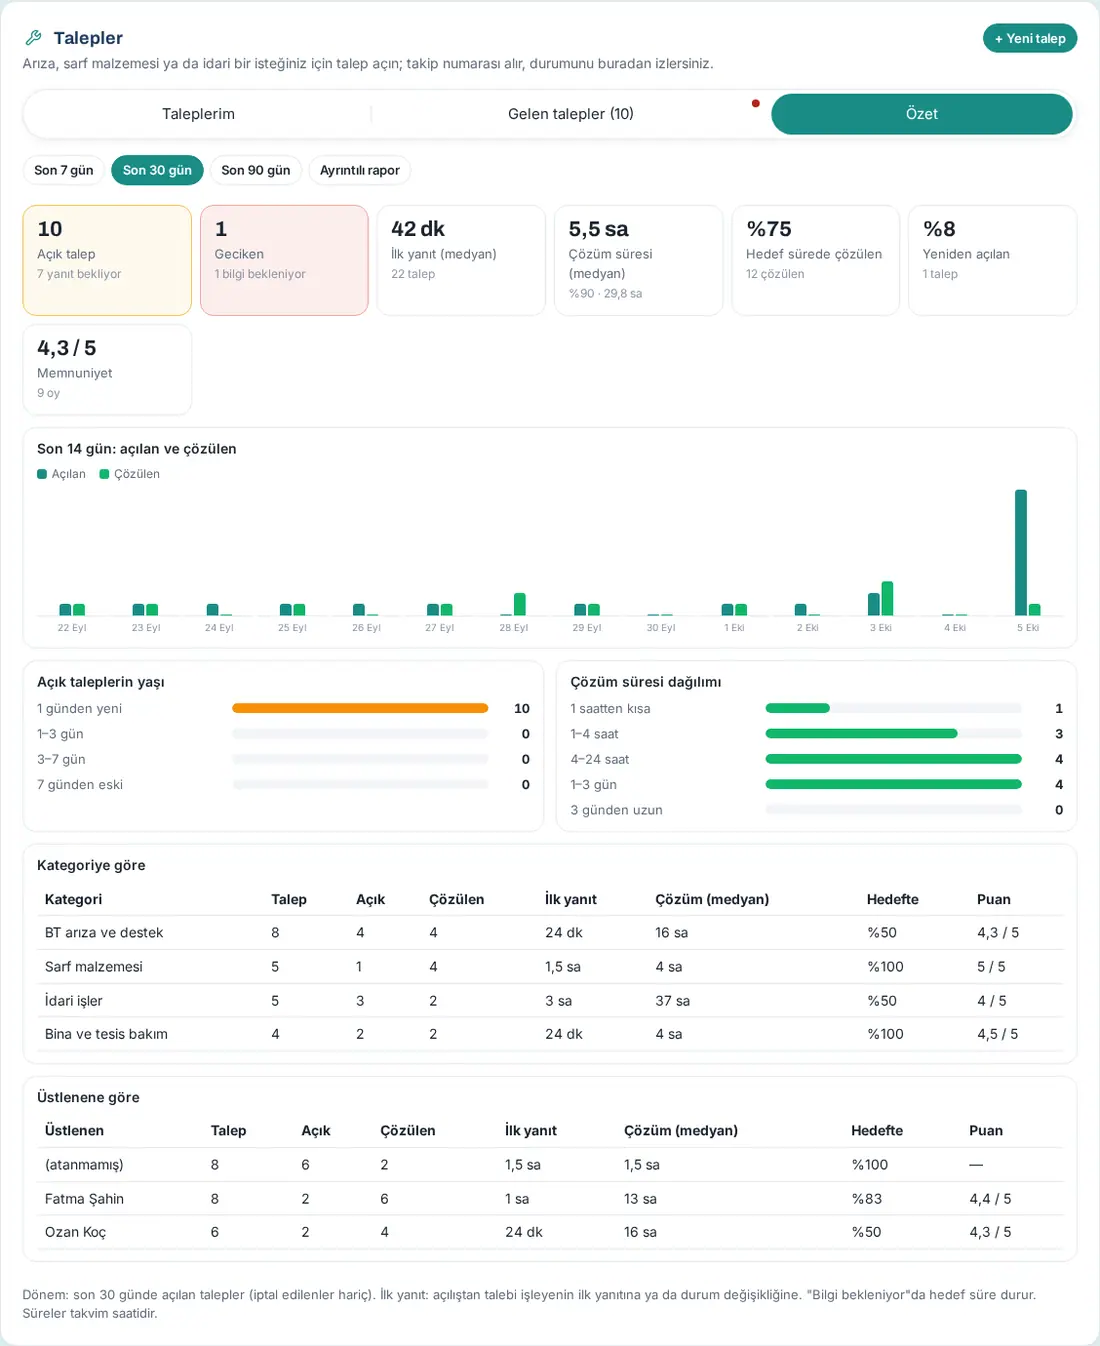Select the Özet tab

(921, 114)
